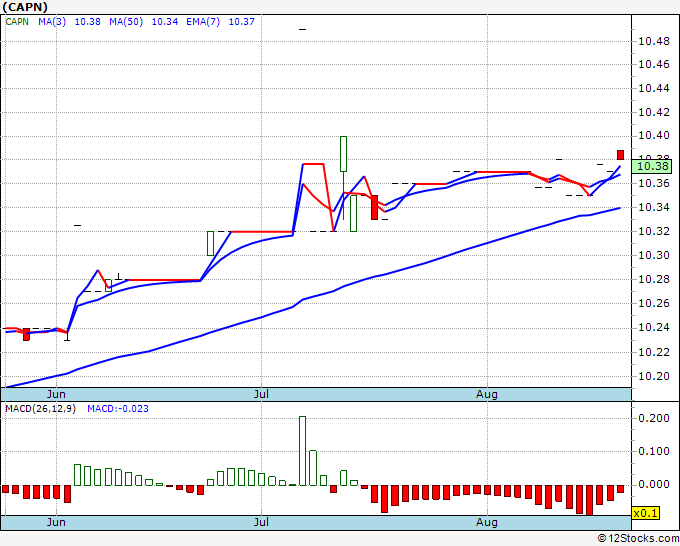This screenshot has width=680, height=546.
Task: Click the (CAPN) chart title
Action: (x=25, y=7)
